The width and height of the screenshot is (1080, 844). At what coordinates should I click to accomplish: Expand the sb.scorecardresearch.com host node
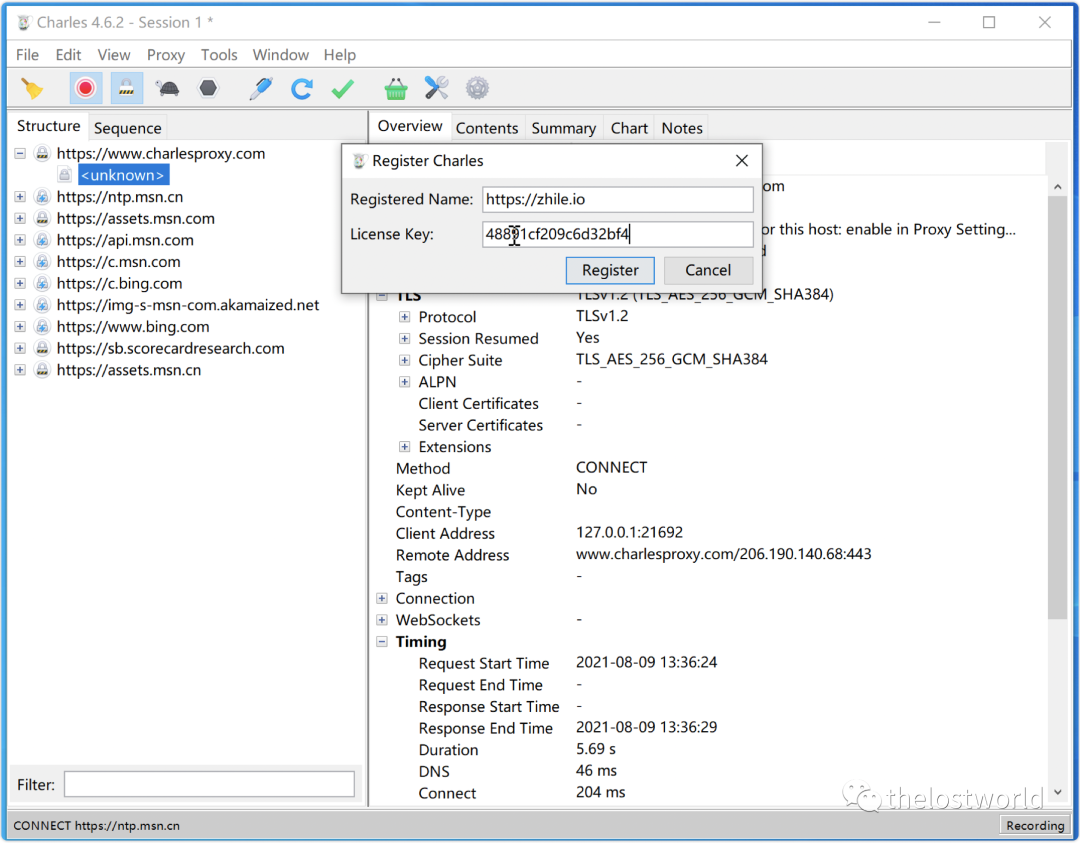tap(20, 349)
